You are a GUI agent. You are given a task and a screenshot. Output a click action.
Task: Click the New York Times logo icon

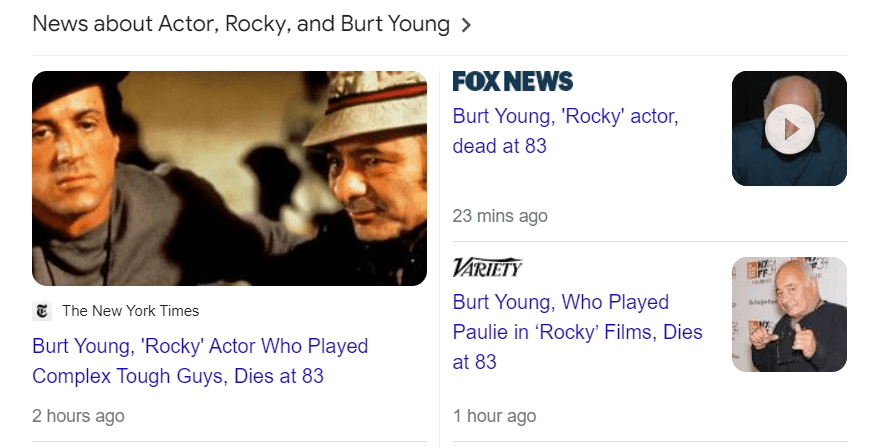click(42, 311)
